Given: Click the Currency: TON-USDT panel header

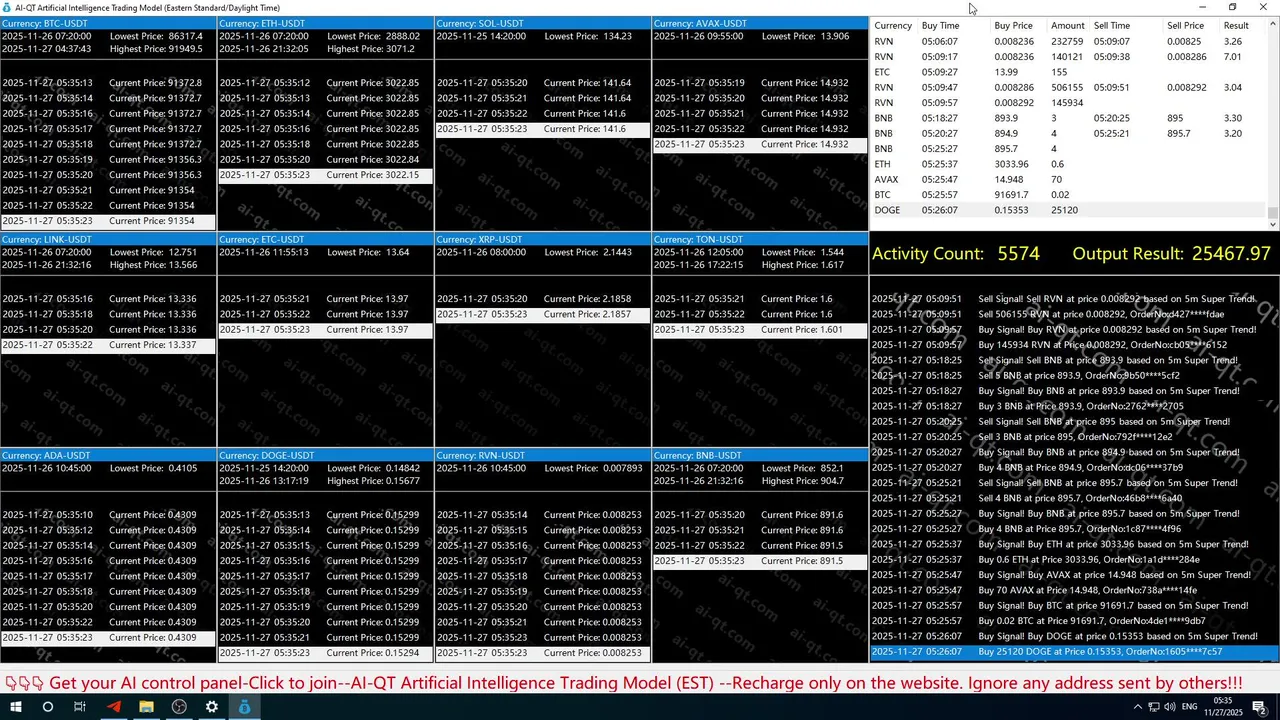Looking at the screenshot, I should 760,239.
